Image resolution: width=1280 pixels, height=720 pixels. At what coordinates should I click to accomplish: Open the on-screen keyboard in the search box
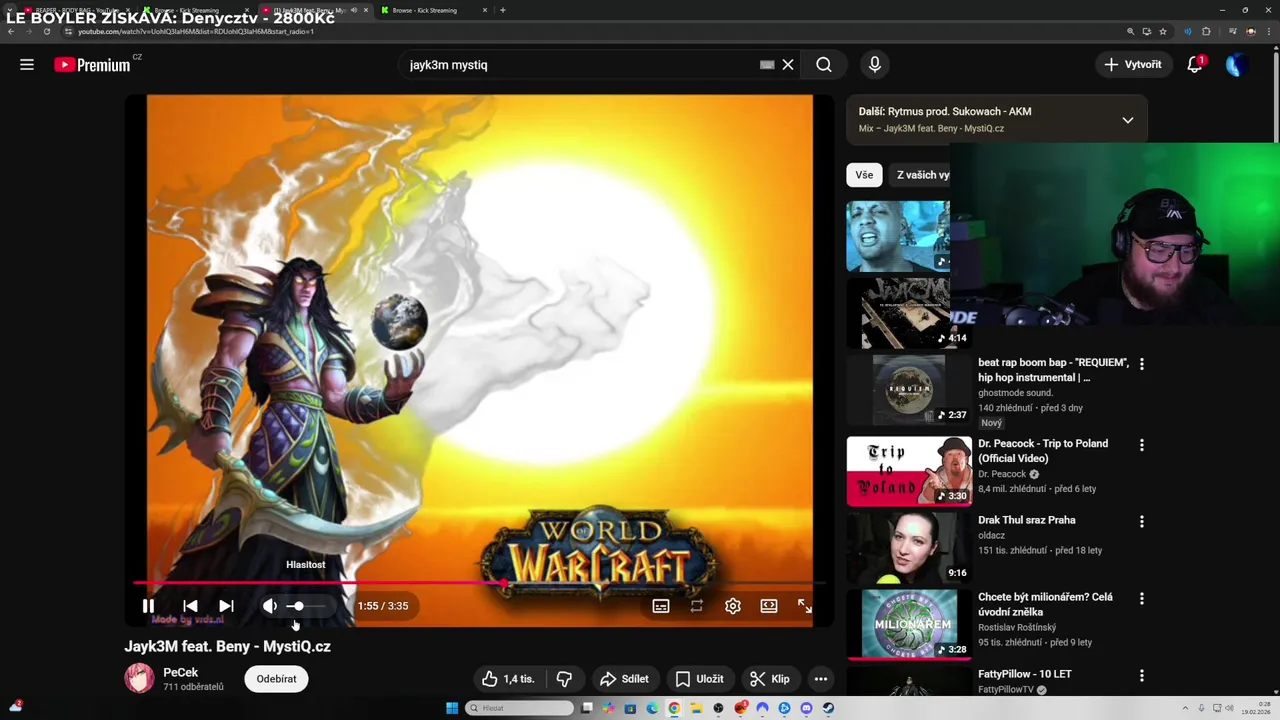(x=767, y=65)
